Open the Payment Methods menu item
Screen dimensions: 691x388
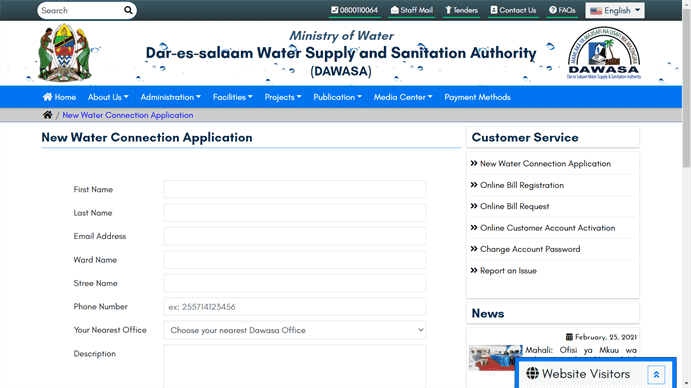[x=477, y=97]
